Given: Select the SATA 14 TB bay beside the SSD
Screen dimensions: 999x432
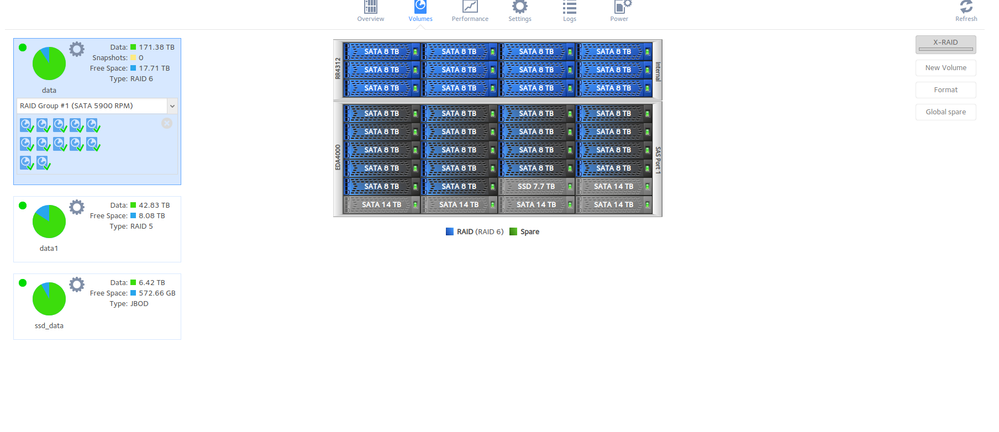Looking at the screenshot, I should (x=615, y=187).
